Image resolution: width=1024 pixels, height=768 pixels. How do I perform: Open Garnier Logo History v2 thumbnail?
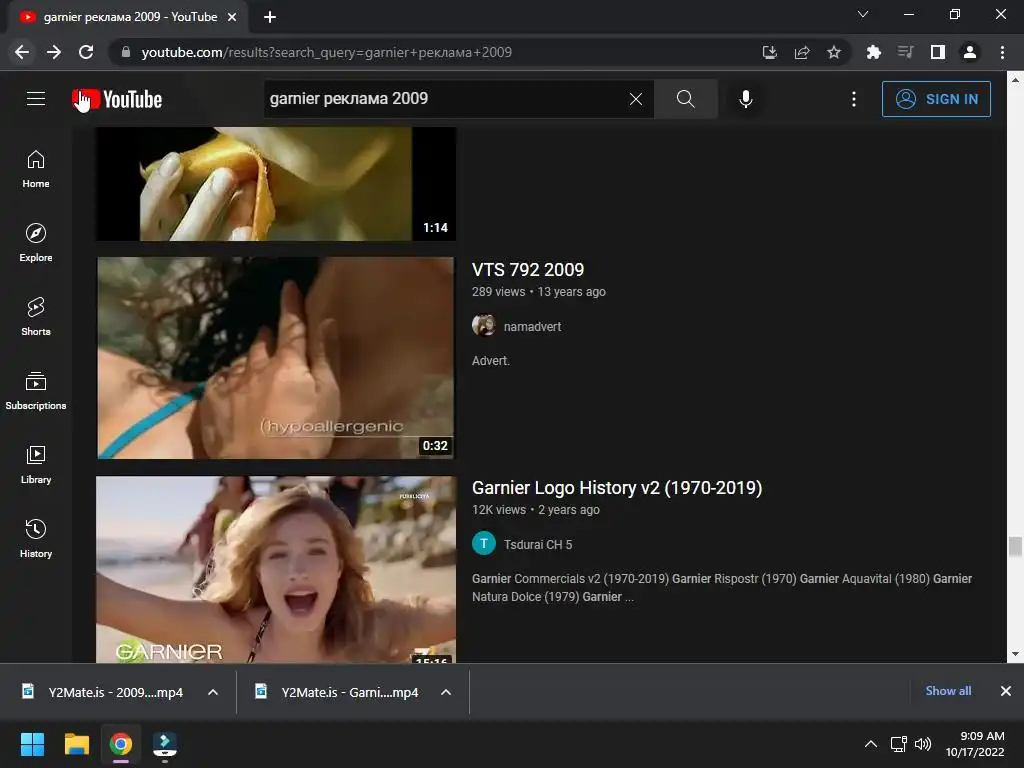[x=276, y=569]
